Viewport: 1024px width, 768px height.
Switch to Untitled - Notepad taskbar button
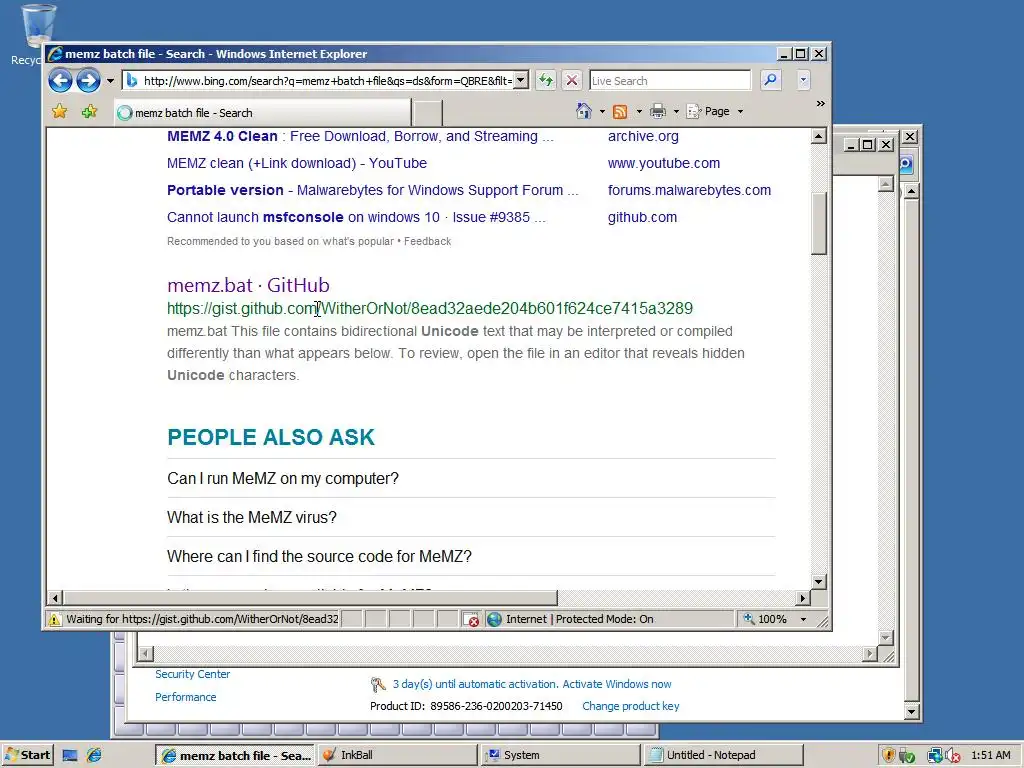tap(723, 755)
